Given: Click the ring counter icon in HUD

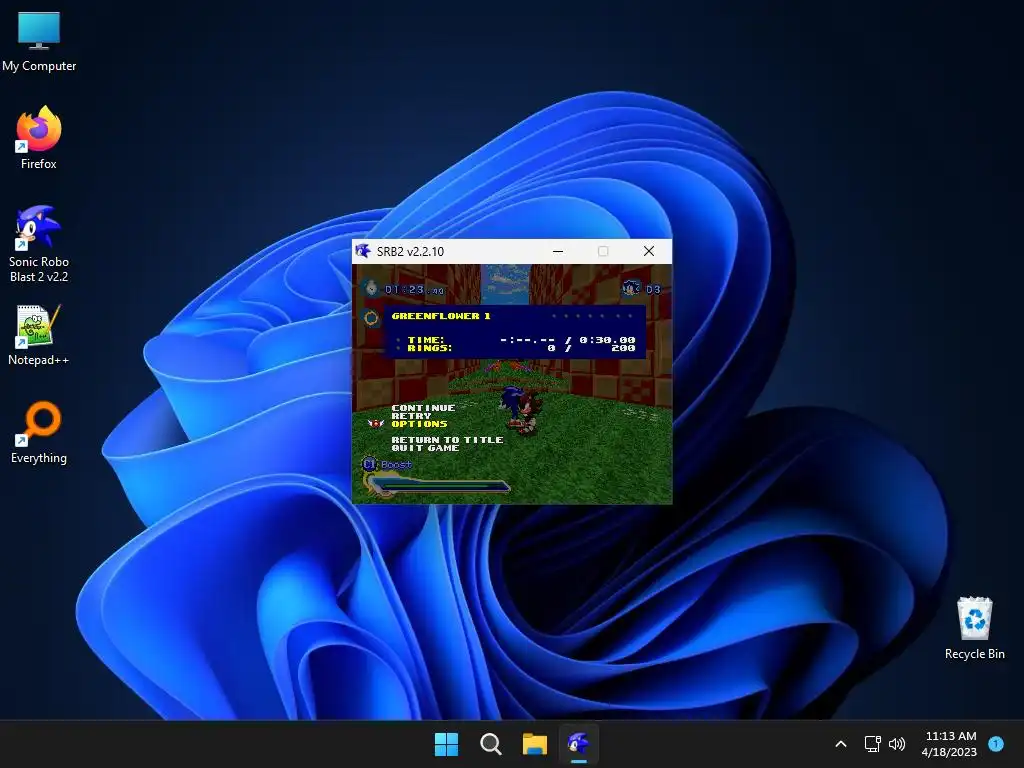Looking at the screenshot, I should coord(371,318).
